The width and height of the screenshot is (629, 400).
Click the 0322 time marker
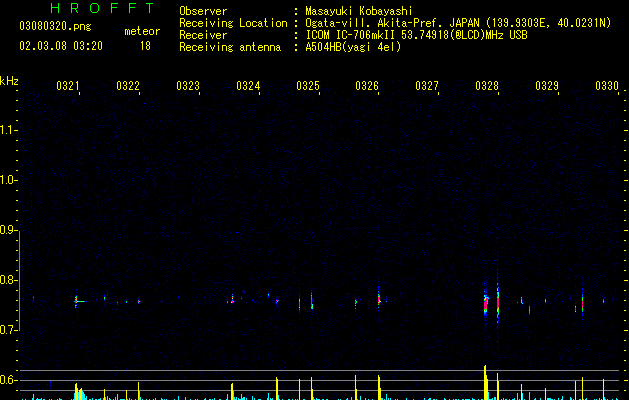128,86
